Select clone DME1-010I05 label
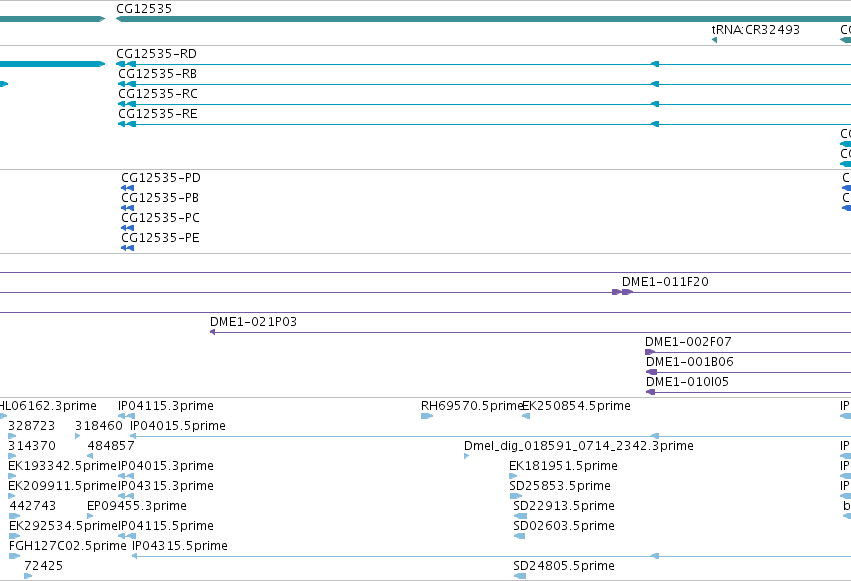This screenshot has height=581, width=851. (x=687, y=382)
